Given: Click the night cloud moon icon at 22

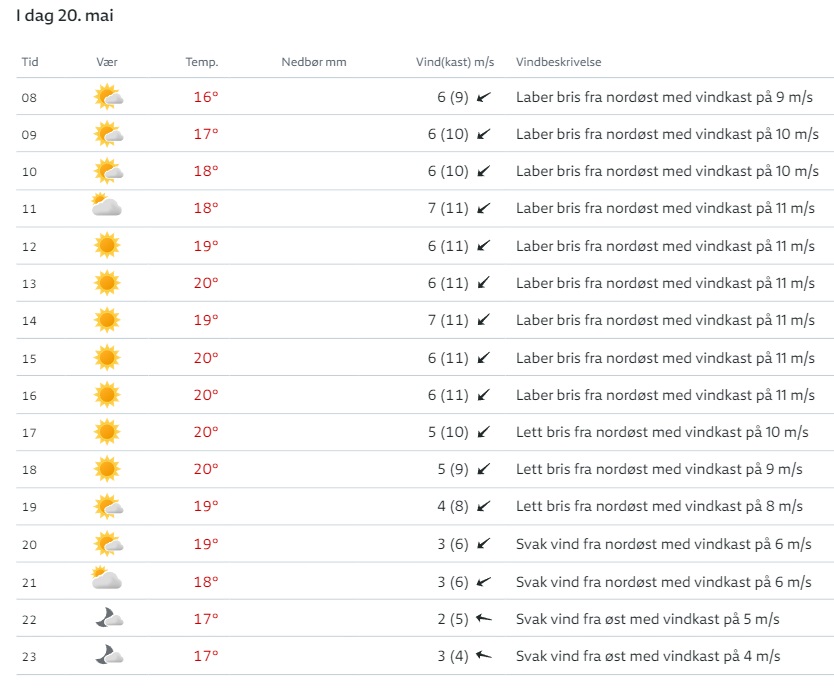Looking at the screenshot, I should tap(108, 619).
